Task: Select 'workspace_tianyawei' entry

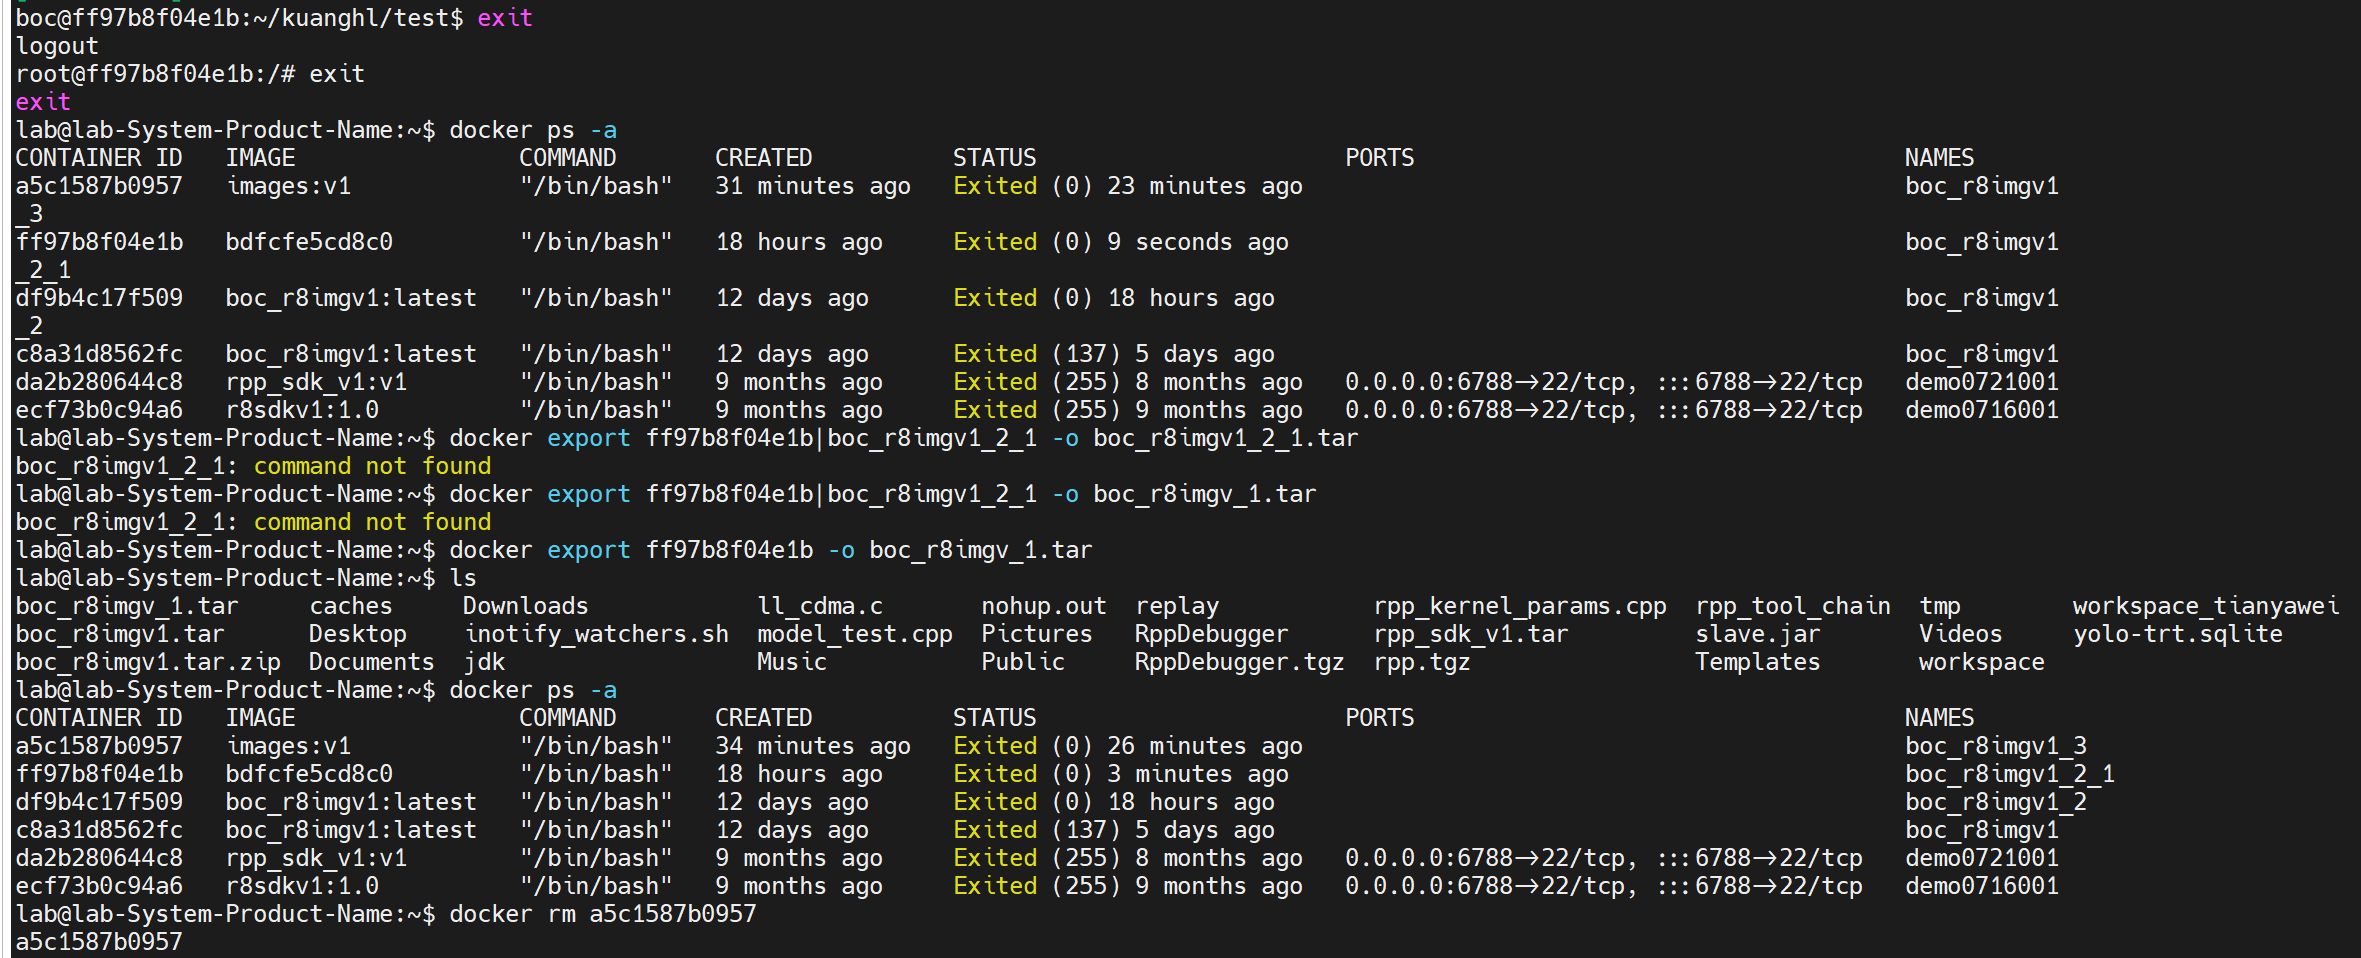Action: pyautogui.click(x=2206, y=606)
